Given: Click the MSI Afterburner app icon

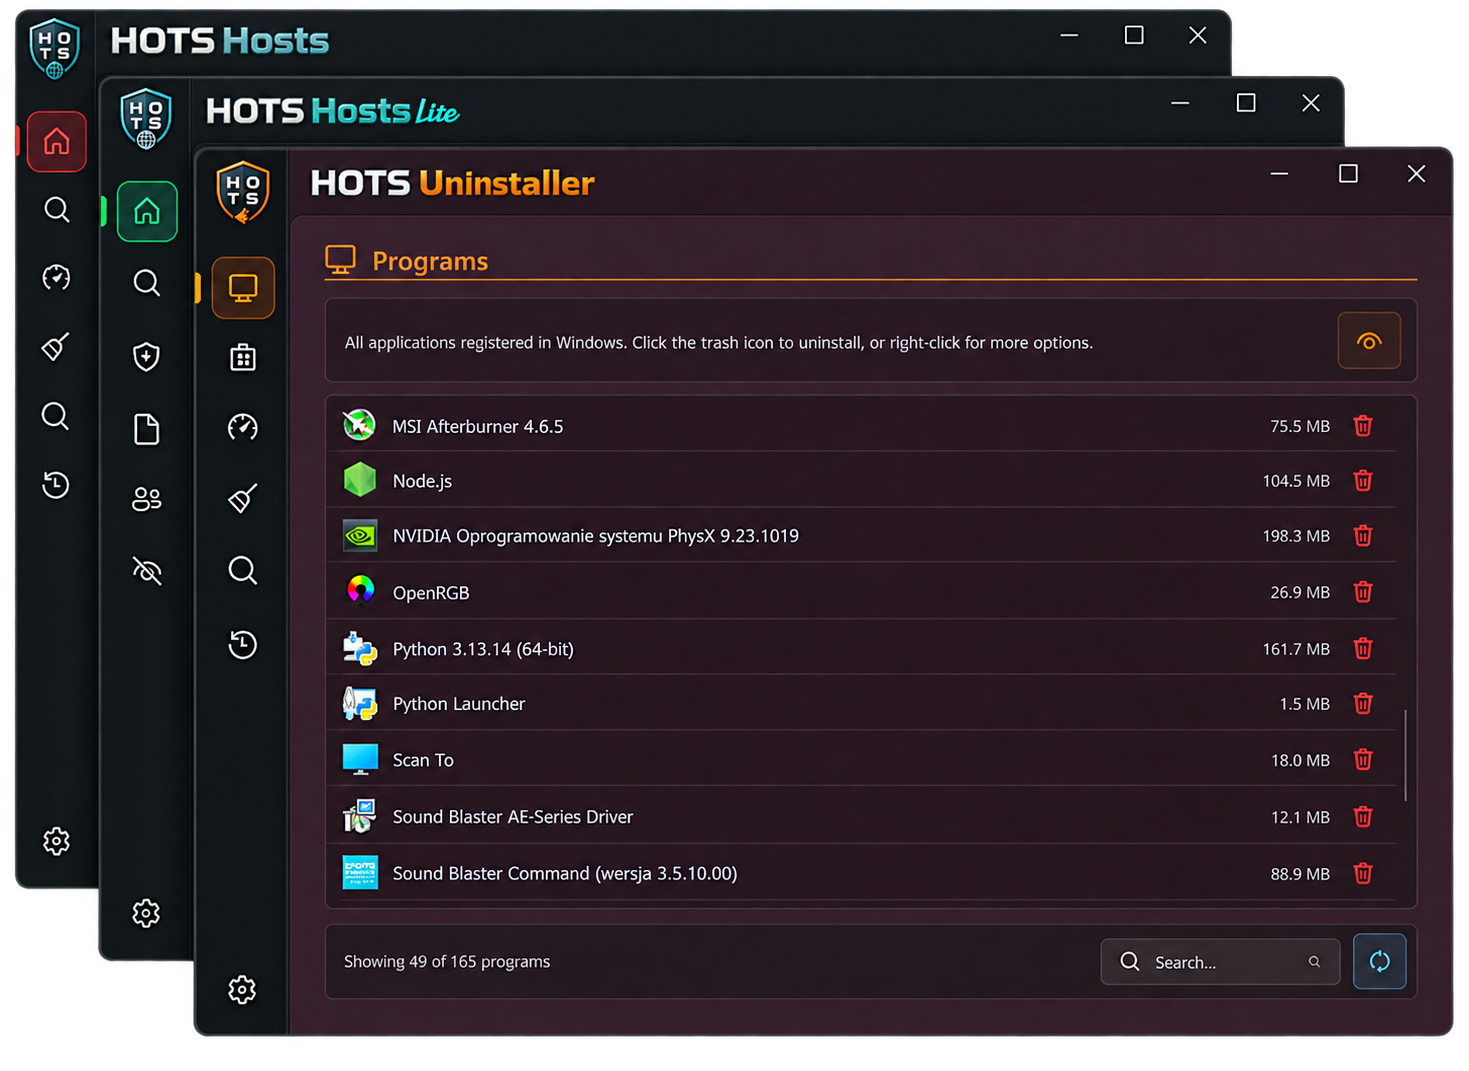Looking at the screenshot, I should click(360, 425).
